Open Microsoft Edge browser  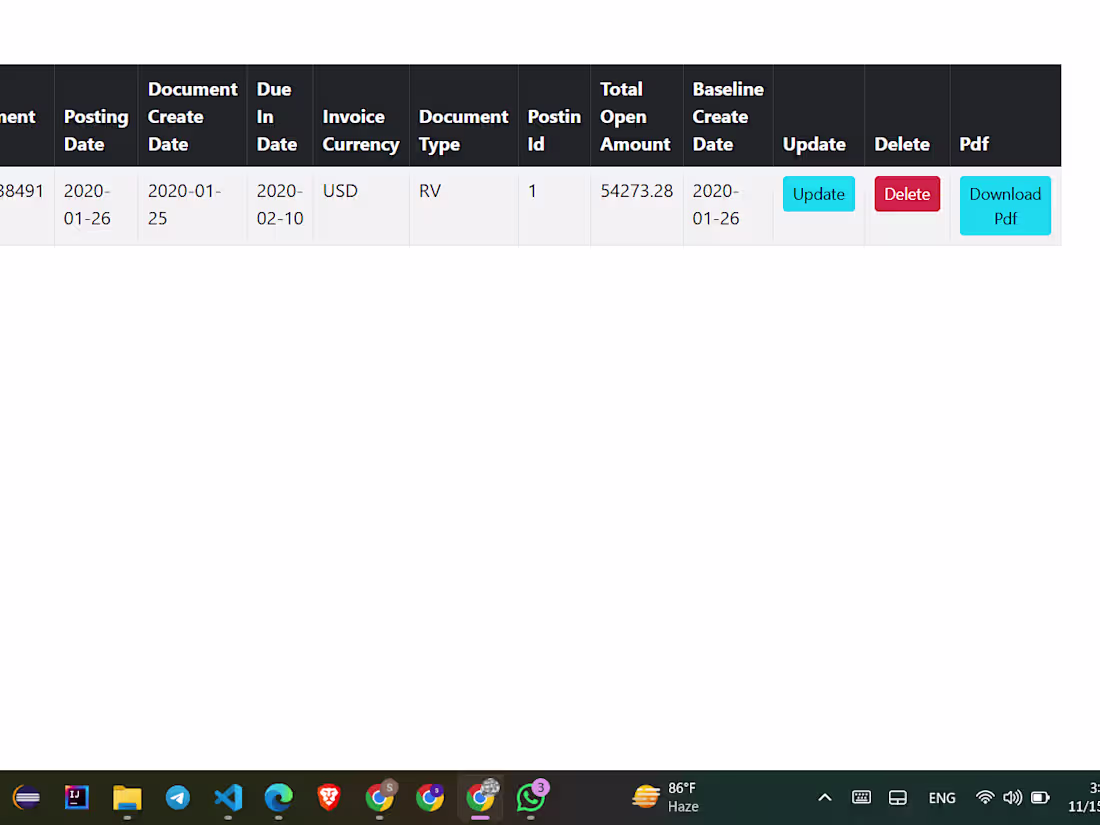(x=278, y=798)
